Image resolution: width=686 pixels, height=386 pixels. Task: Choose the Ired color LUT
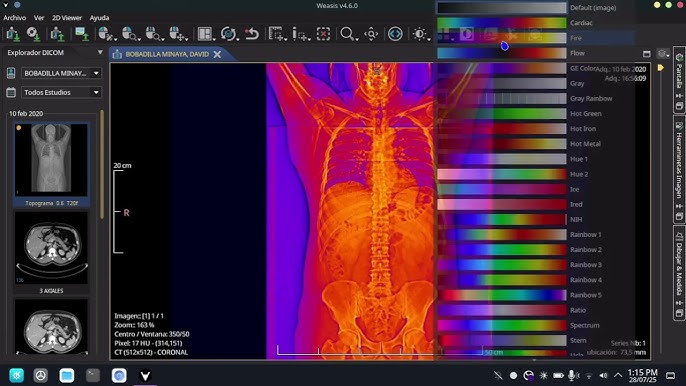pos(536,204)
